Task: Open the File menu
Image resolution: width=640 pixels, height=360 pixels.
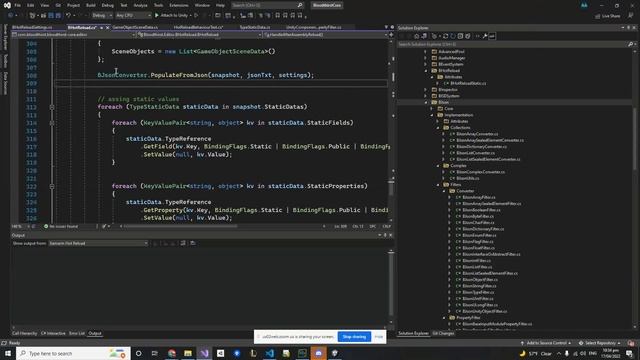Action: pos(18,5)
